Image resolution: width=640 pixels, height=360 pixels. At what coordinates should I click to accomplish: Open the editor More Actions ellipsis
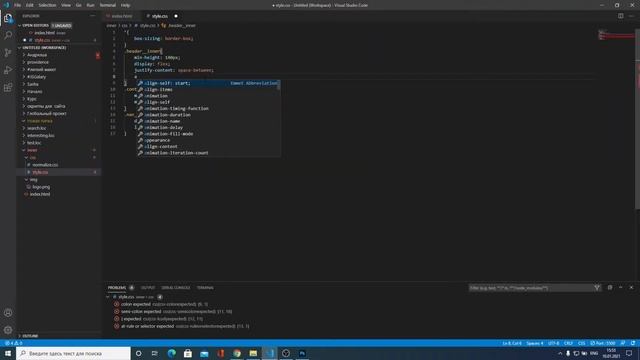(631, 16)
